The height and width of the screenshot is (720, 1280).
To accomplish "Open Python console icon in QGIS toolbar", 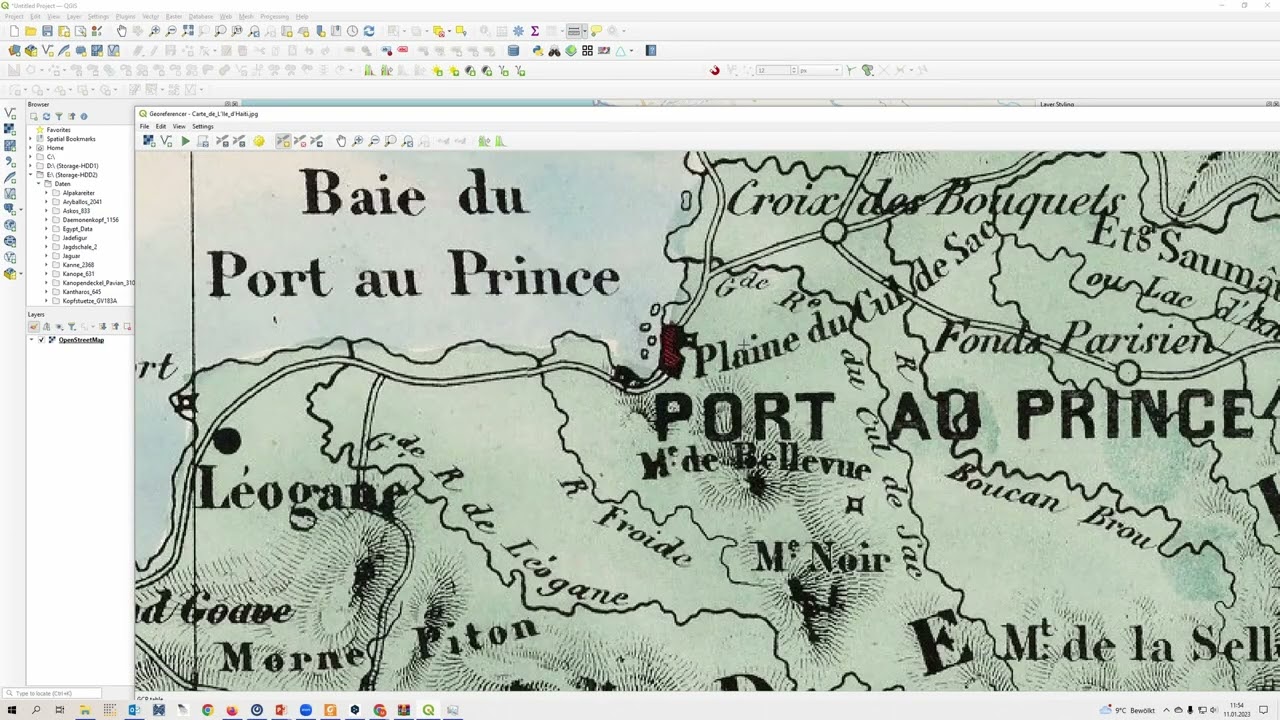I will click(x=537, y=51).
